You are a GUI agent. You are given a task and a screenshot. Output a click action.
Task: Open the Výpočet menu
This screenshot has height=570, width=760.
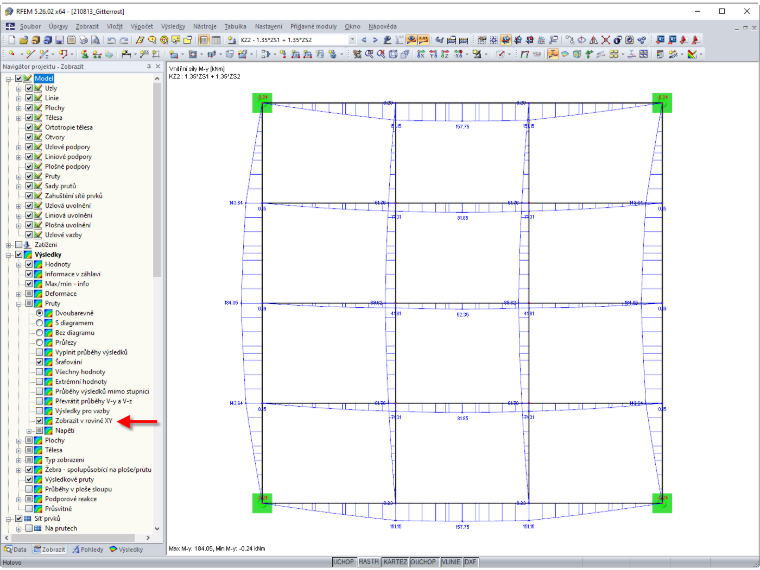142,26
